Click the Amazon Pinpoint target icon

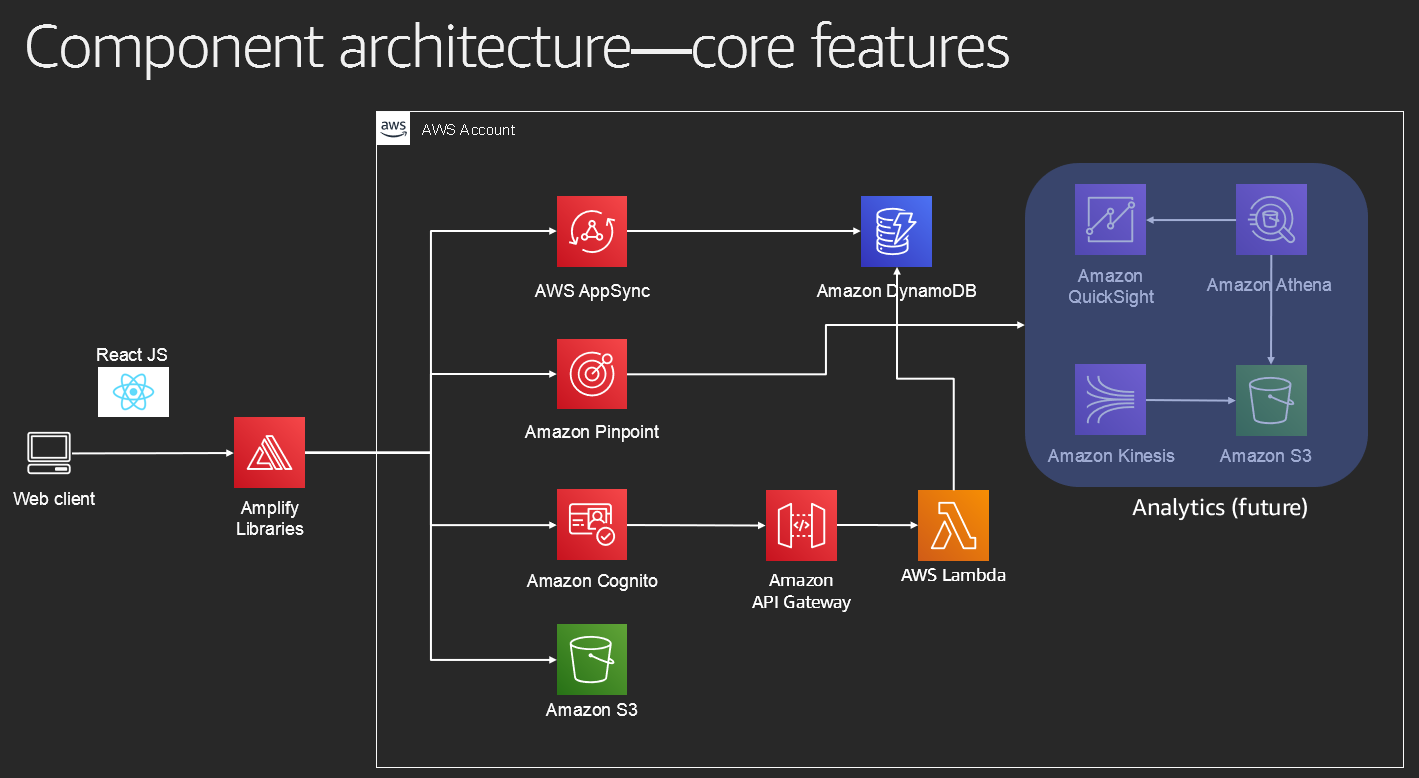click(592, 374)
